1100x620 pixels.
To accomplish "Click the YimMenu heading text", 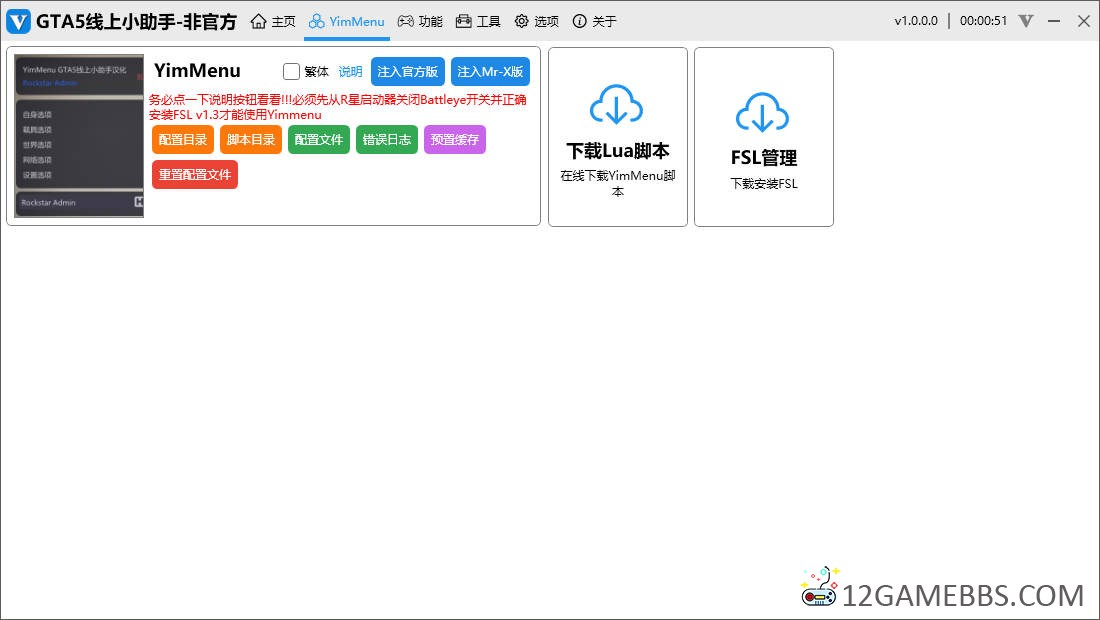I will (x=197, y=70).
